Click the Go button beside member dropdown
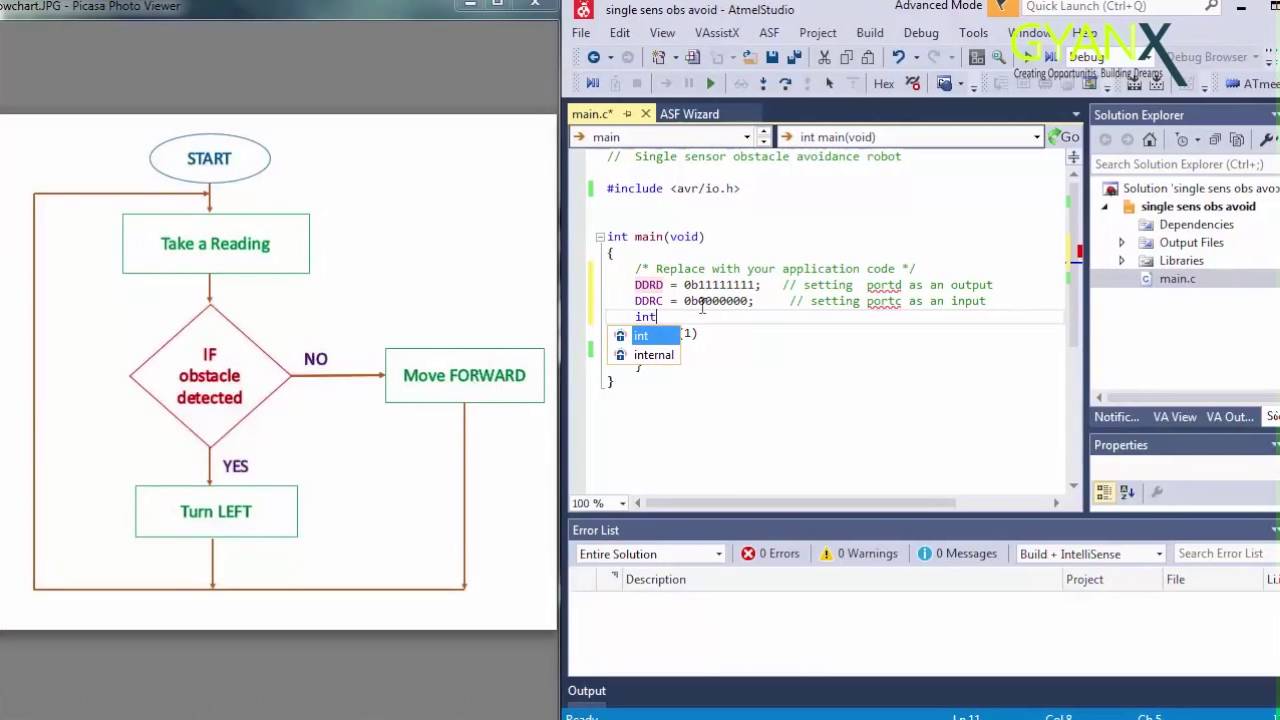The height and width of the screenshot is (720, 1280). pos(1064,137)
